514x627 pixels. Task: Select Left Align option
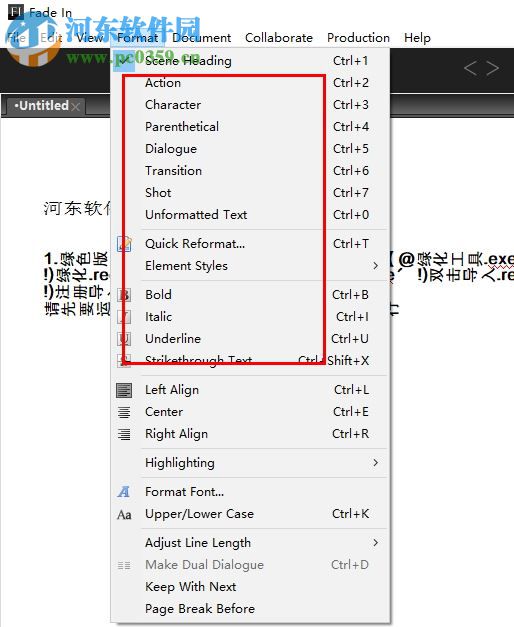250,390
